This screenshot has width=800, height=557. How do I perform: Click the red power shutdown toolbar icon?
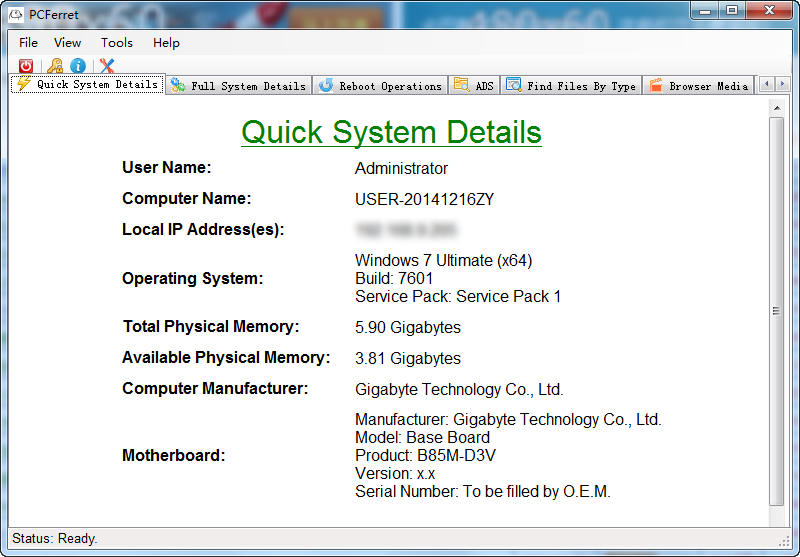(x=26, y=66)
